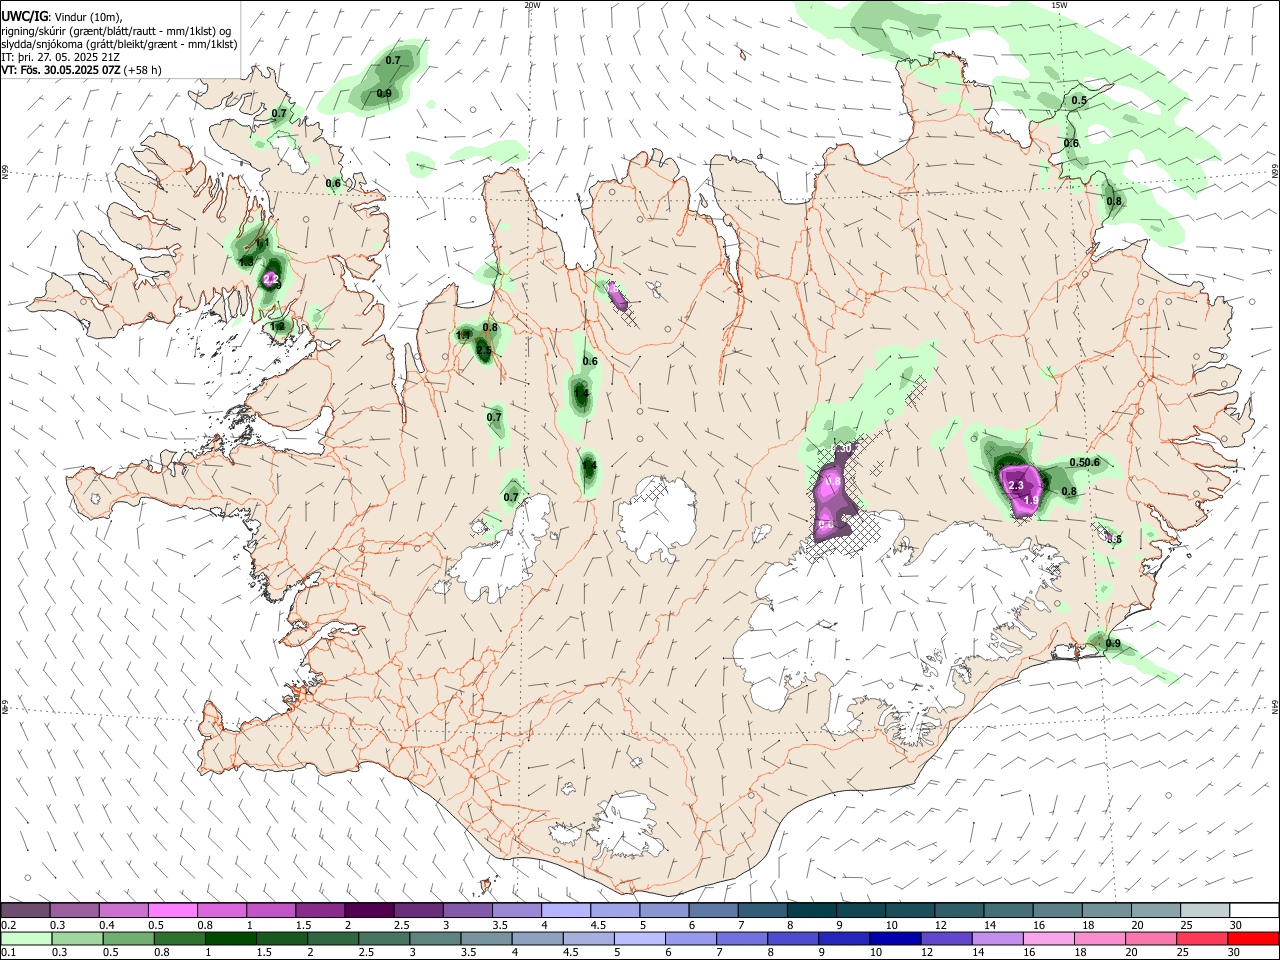This screenshot has width=1280, height=960.
Task: Click the 0.9 value on the southeast coast
Action: point(1113,643)
